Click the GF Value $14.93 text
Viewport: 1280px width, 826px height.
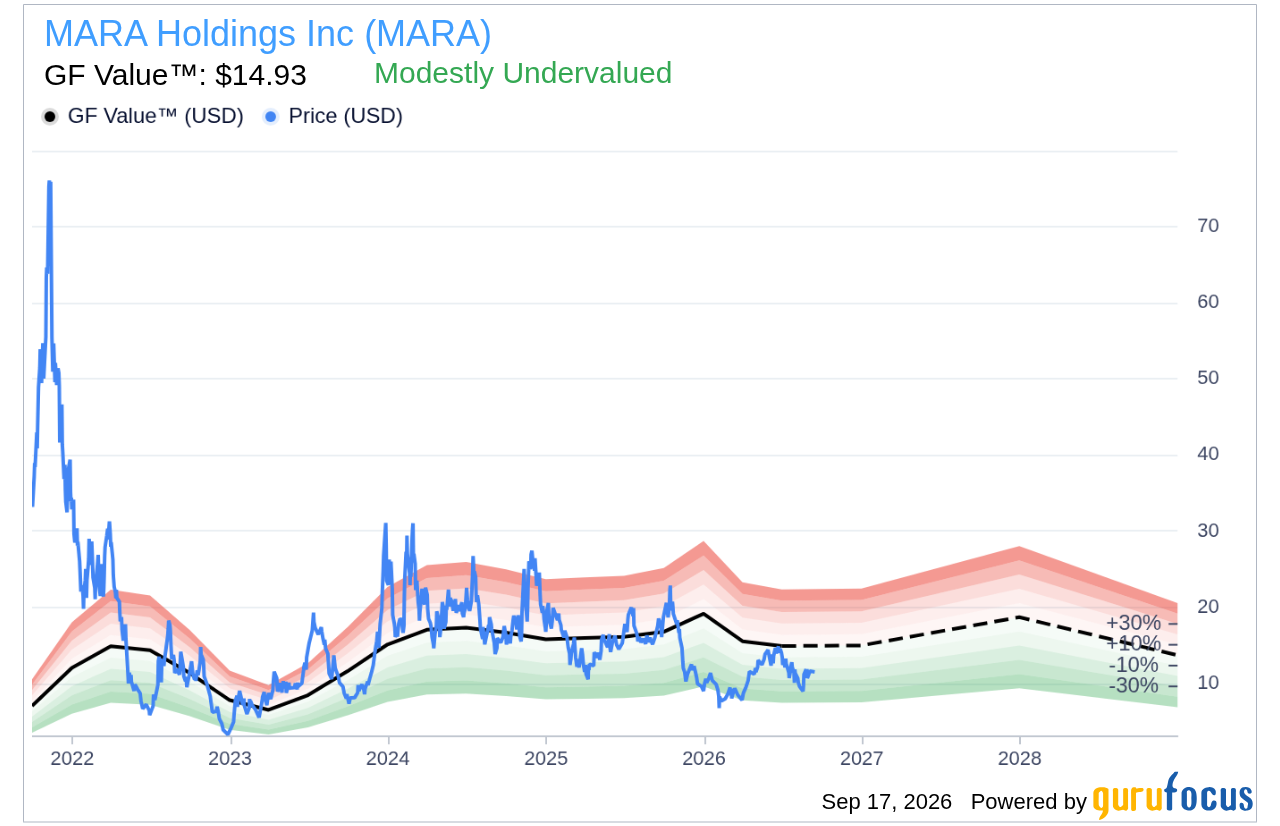coord(175,75)
